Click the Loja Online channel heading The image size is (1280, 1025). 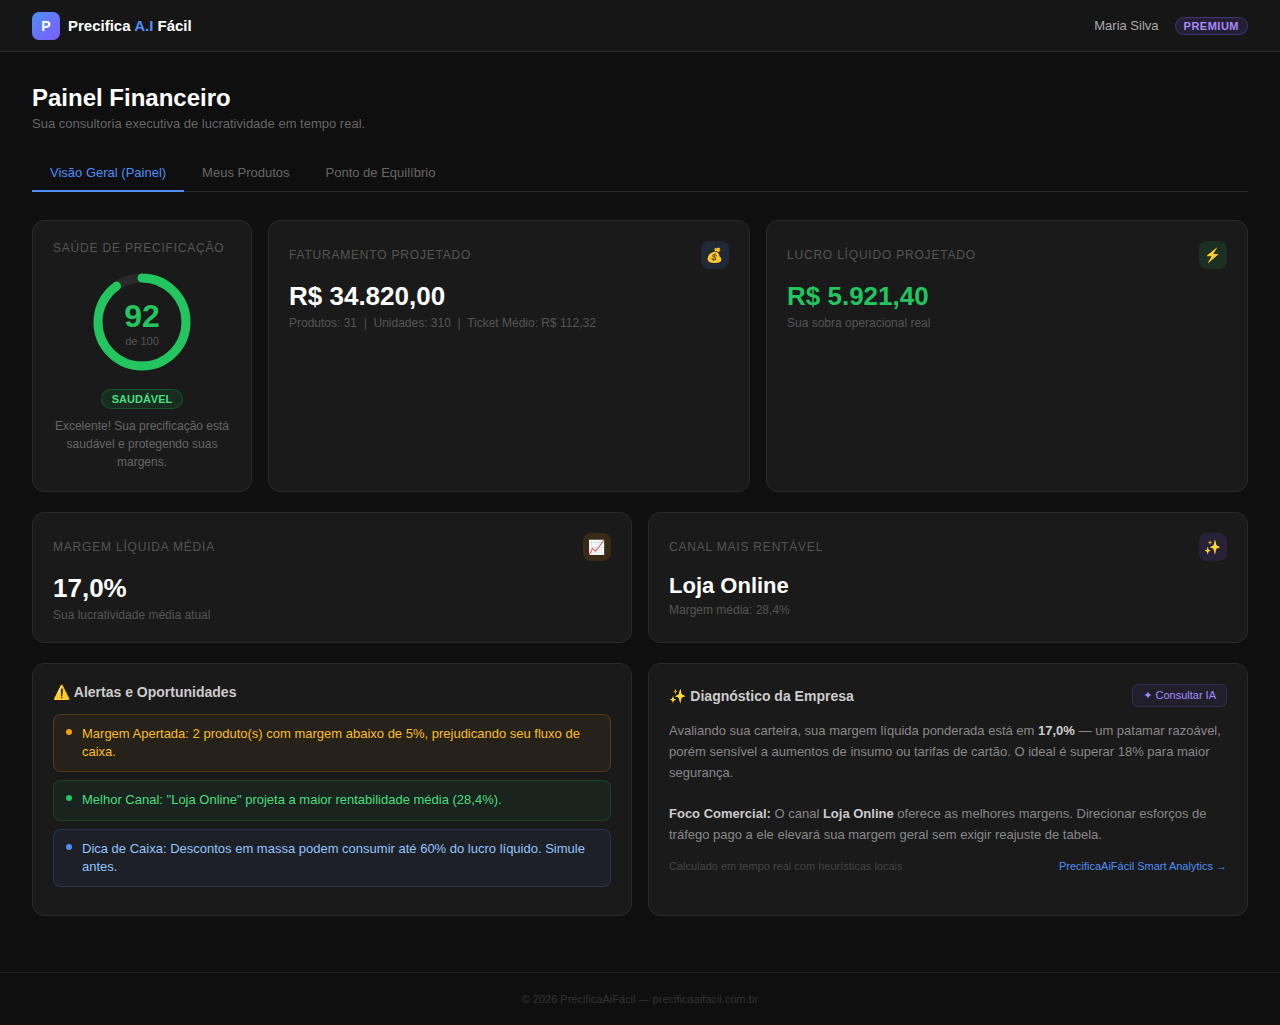click(x=729, y=586)
